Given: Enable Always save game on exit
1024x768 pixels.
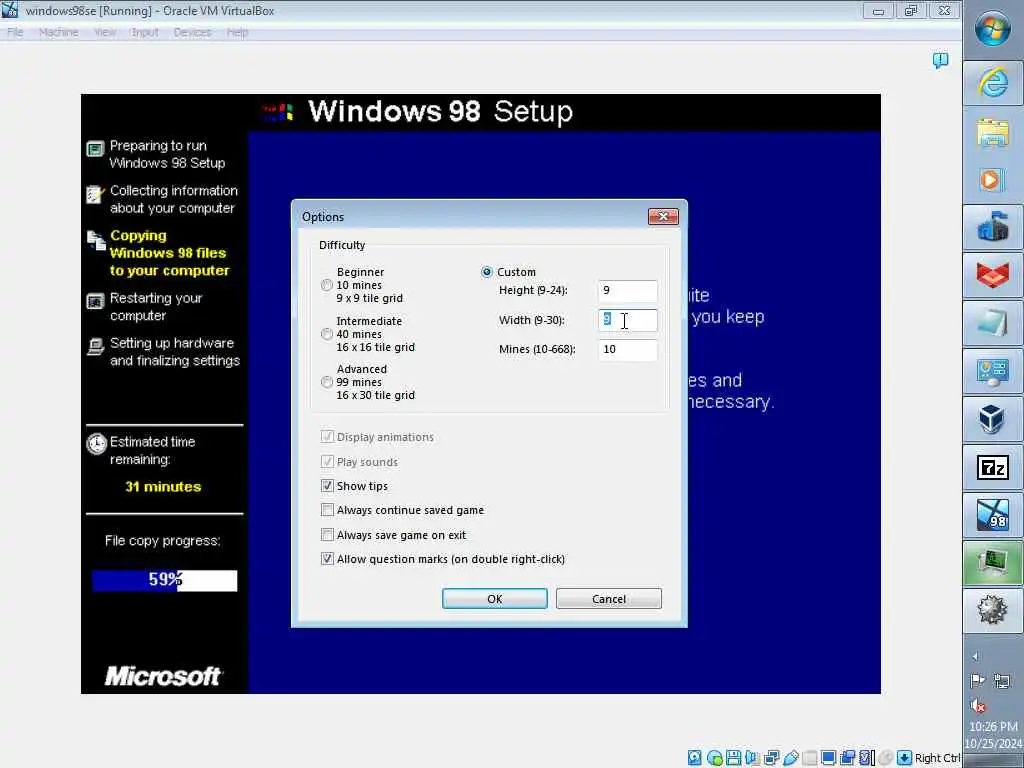Looking at the screenshot, I should (x=327, y=535).
